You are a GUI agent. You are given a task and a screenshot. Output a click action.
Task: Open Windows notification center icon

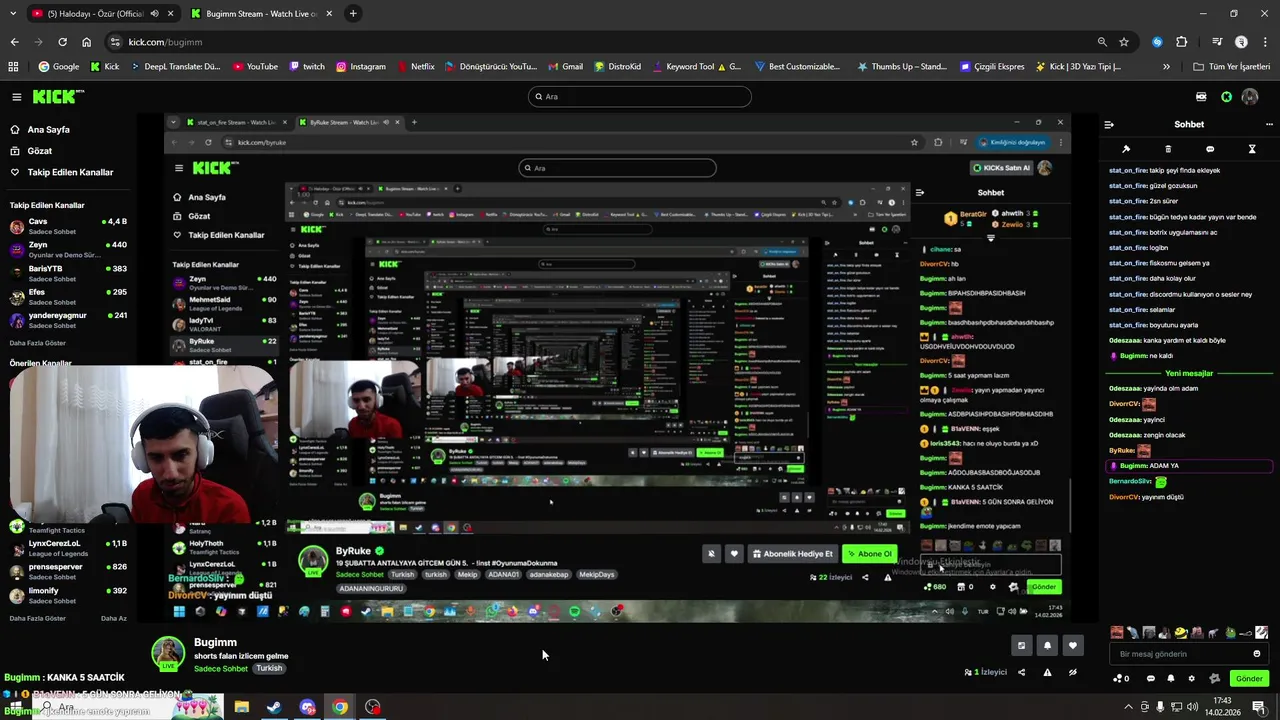(1259, 707)
